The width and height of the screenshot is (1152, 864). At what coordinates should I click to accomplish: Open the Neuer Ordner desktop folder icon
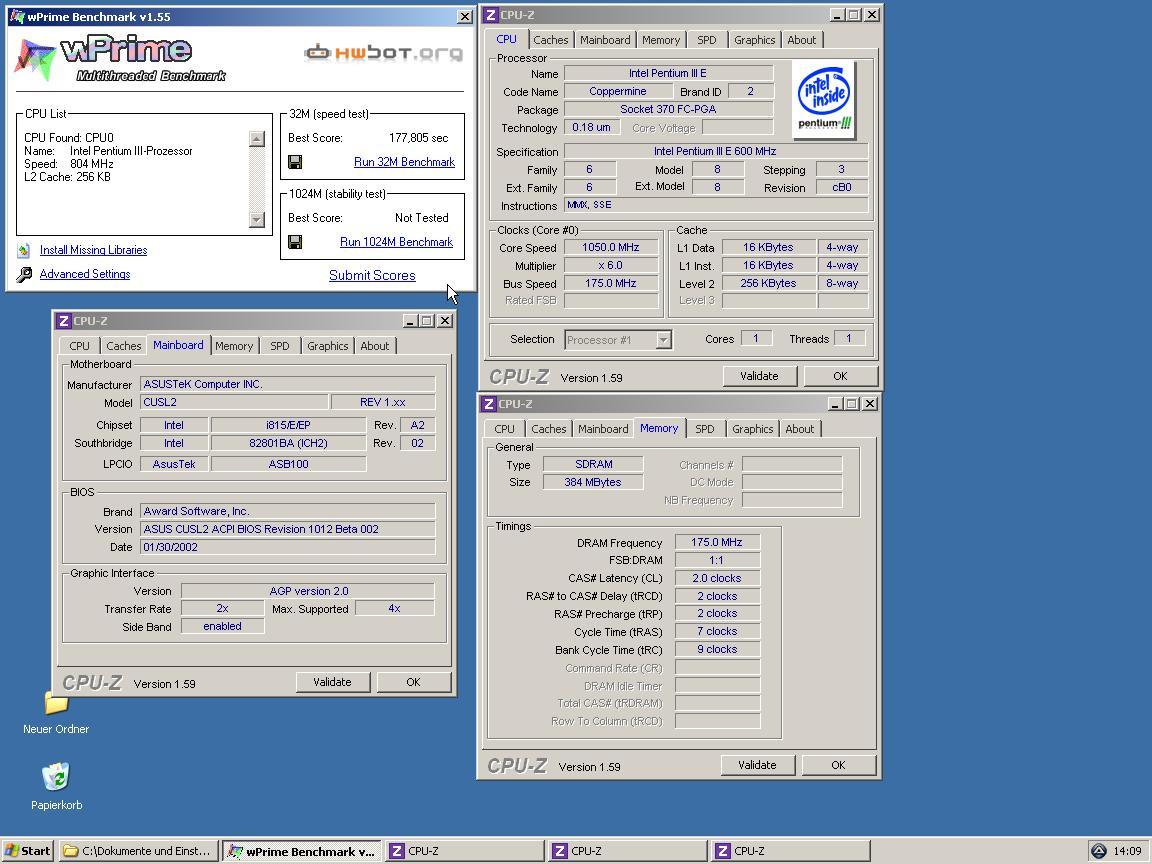click(x=56, y=704)
